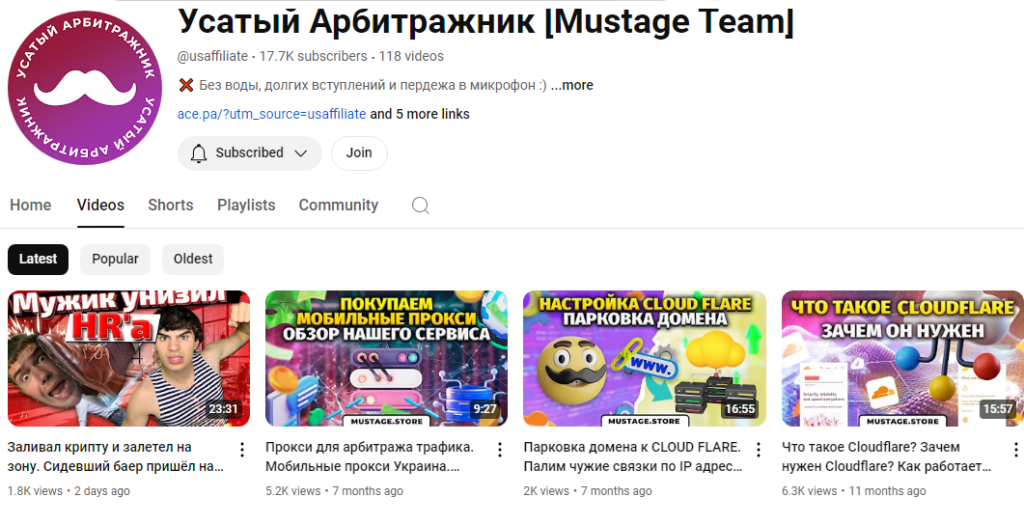Click the 23:31 duration badge
1024x525 pixels.
223,409
